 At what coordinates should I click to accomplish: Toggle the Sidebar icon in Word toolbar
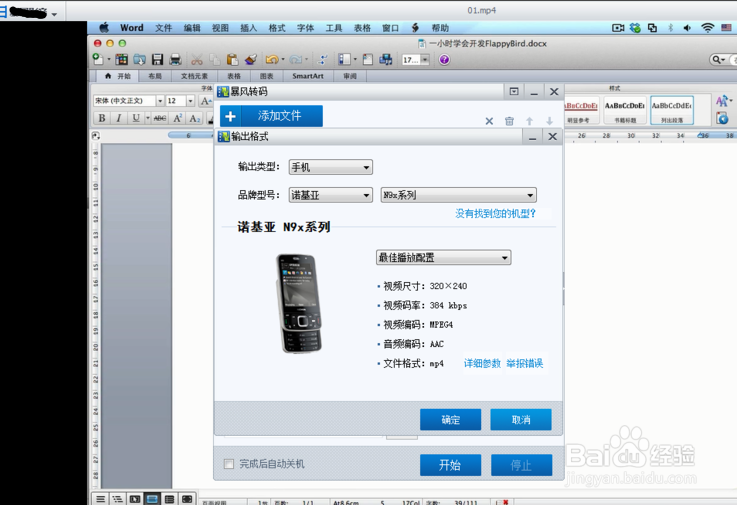point(345,59)
